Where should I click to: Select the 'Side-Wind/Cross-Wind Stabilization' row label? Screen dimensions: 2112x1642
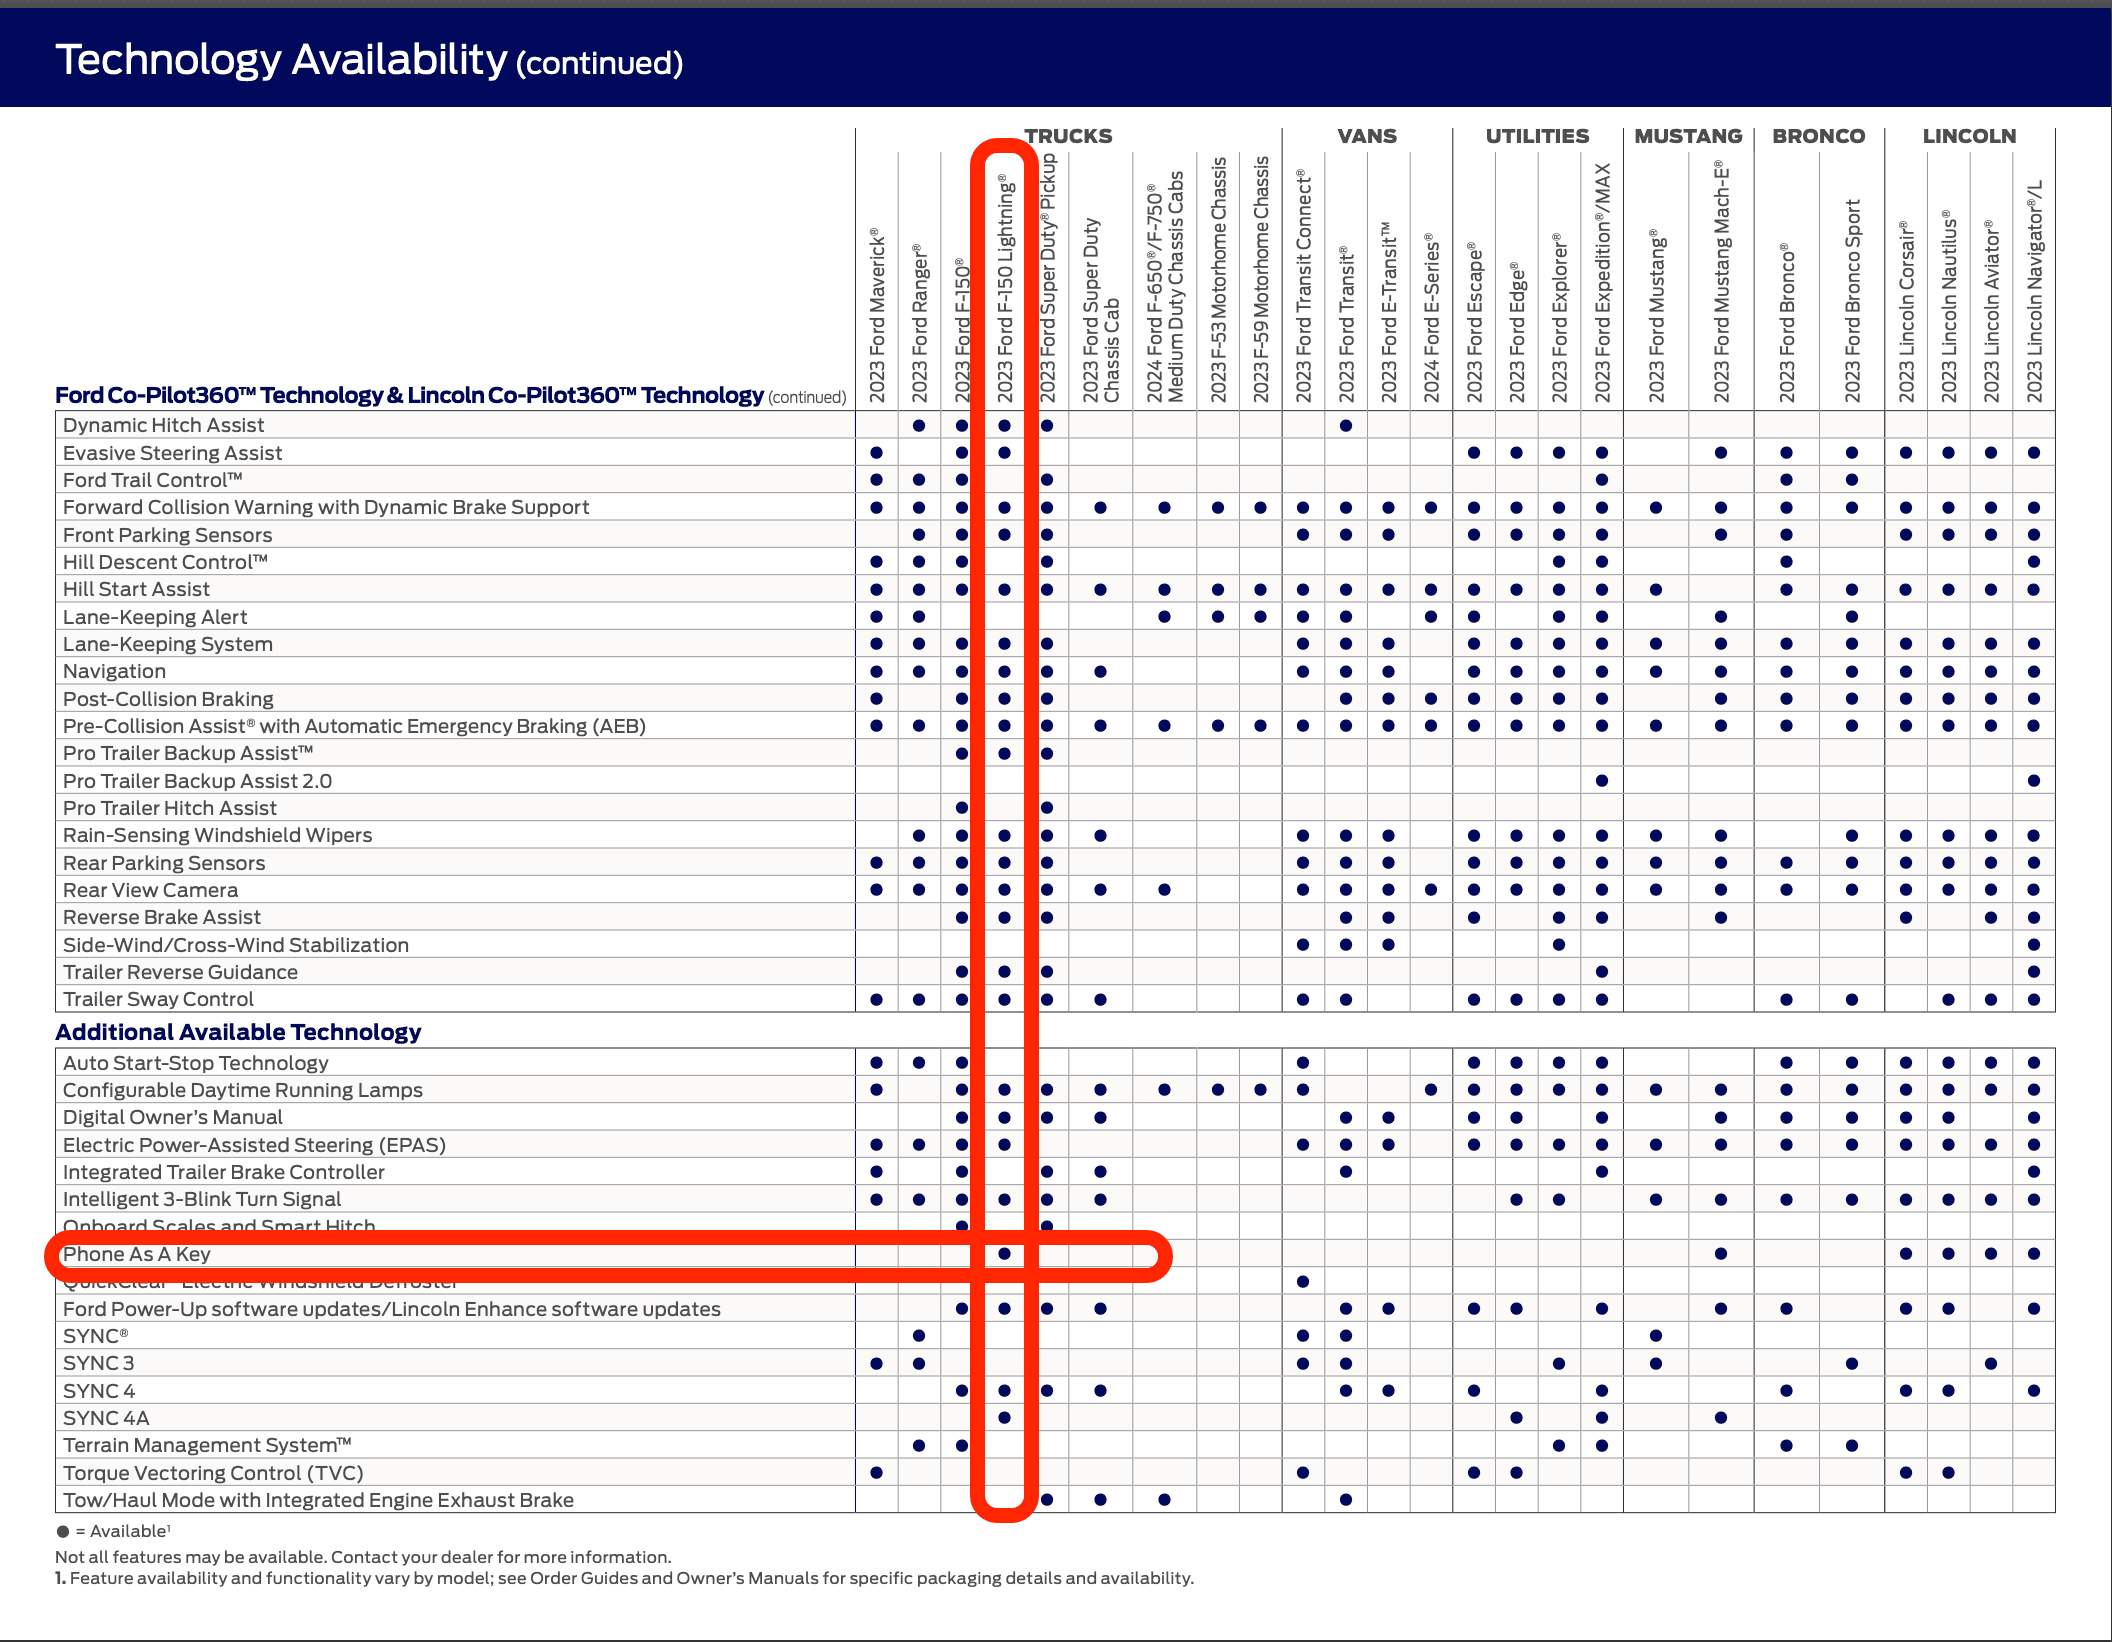pyautogui.click(x=236, y=945)
